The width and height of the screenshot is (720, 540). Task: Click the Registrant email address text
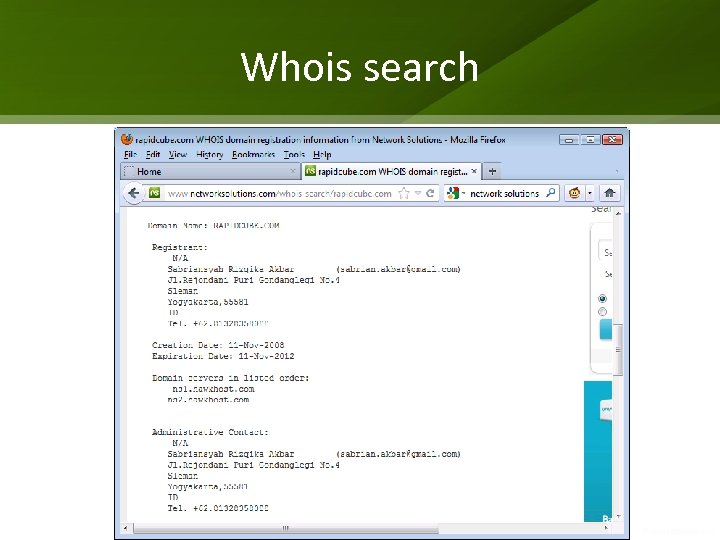click(x=398, y=269)
